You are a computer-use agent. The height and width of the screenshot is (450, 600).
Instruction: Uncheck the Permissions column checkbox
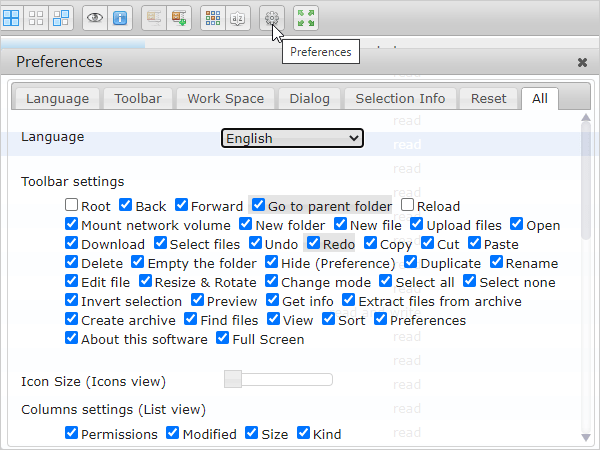pos(72,433)
